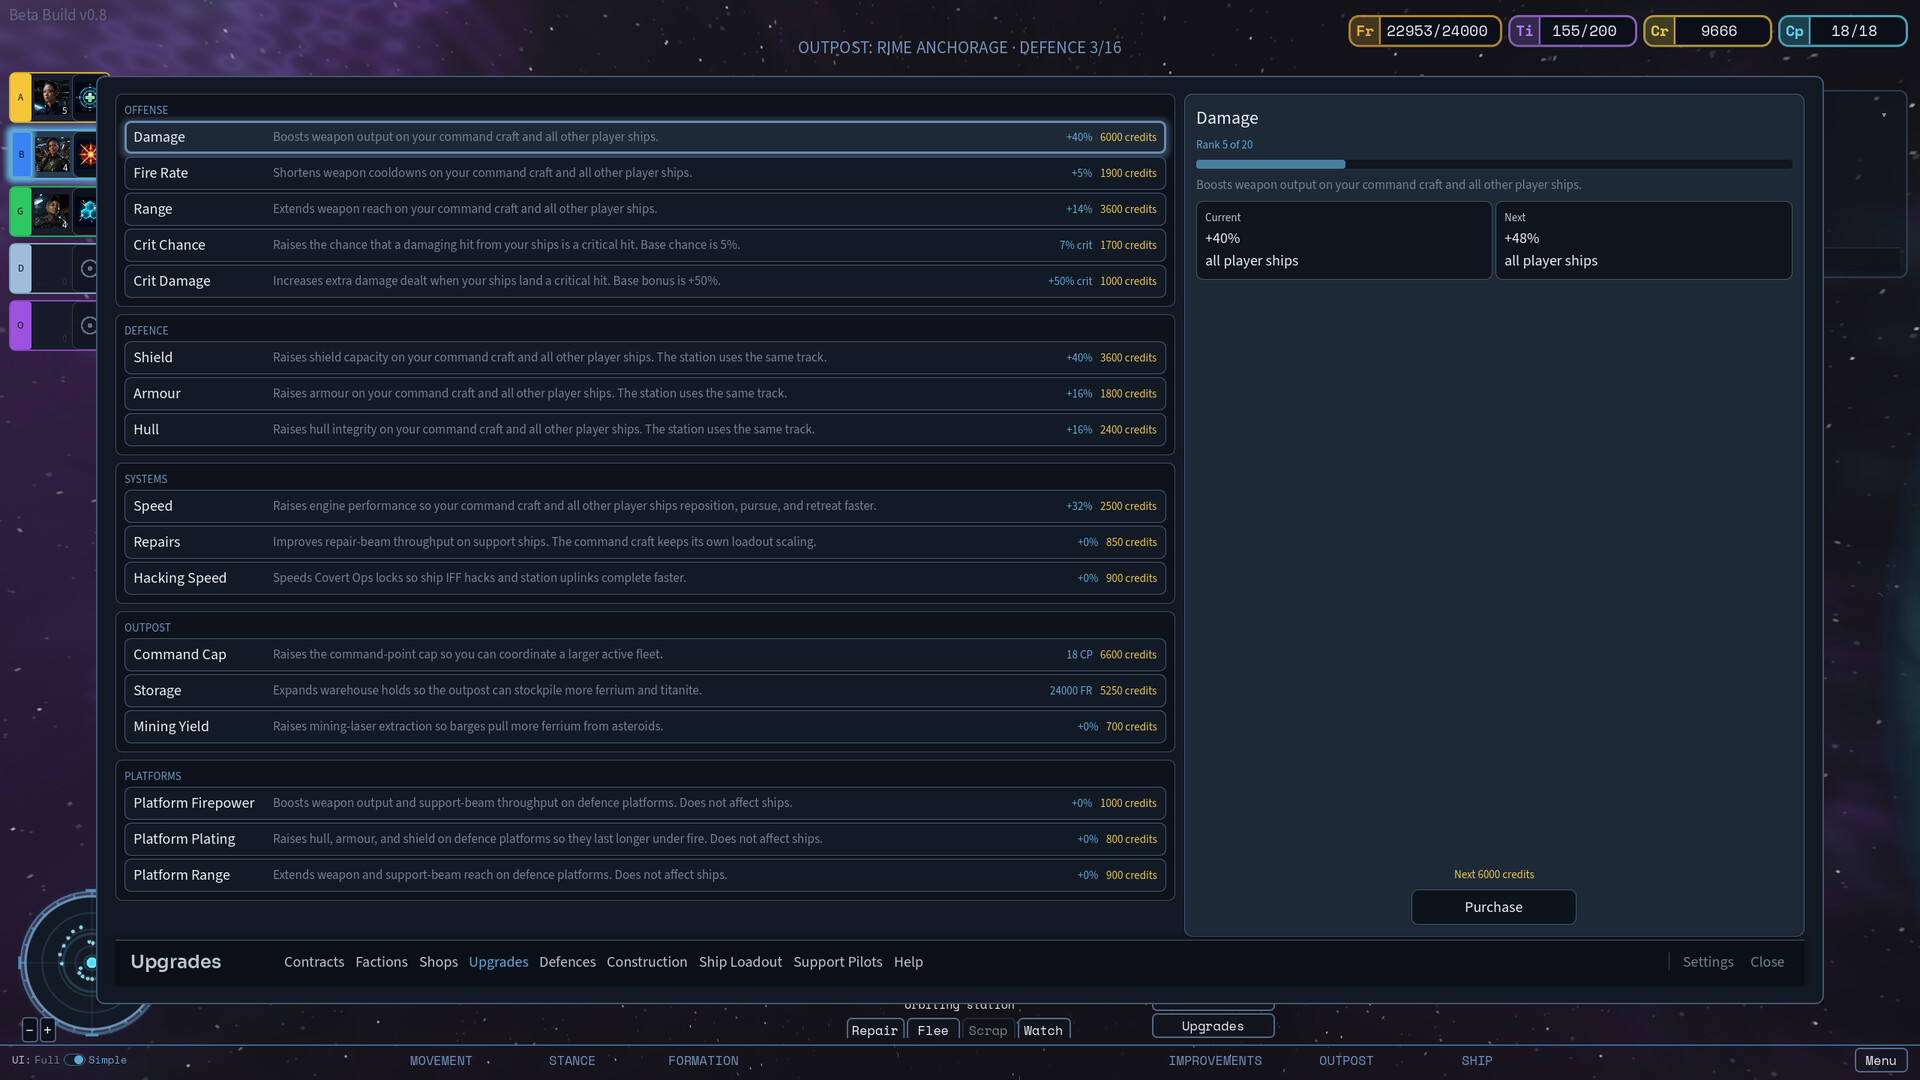
Task: Open the Shops tab
Action: (x=438, y=962)
